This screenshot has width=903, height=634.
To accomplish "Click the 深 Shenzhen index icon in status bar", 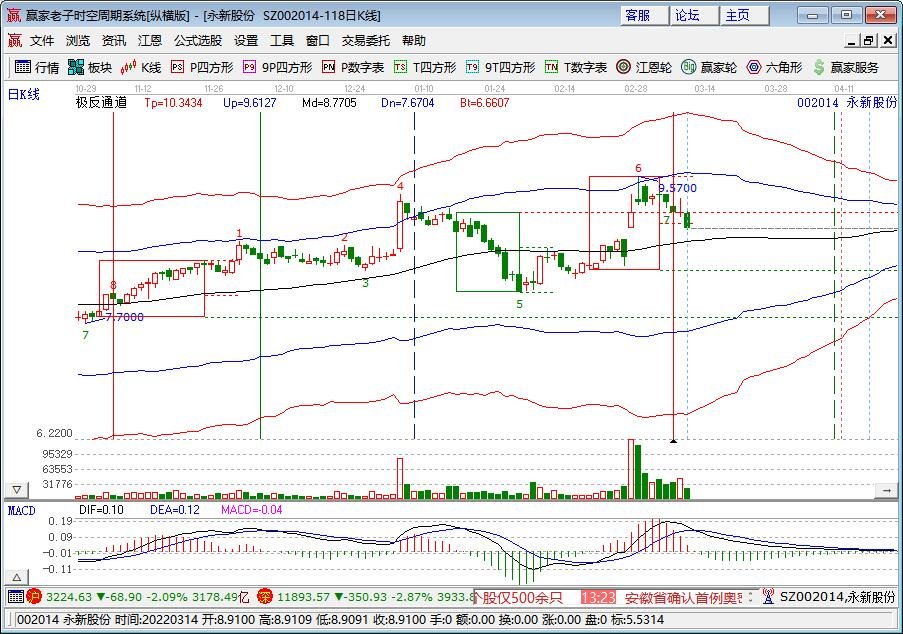I will [x=265, y=597].
